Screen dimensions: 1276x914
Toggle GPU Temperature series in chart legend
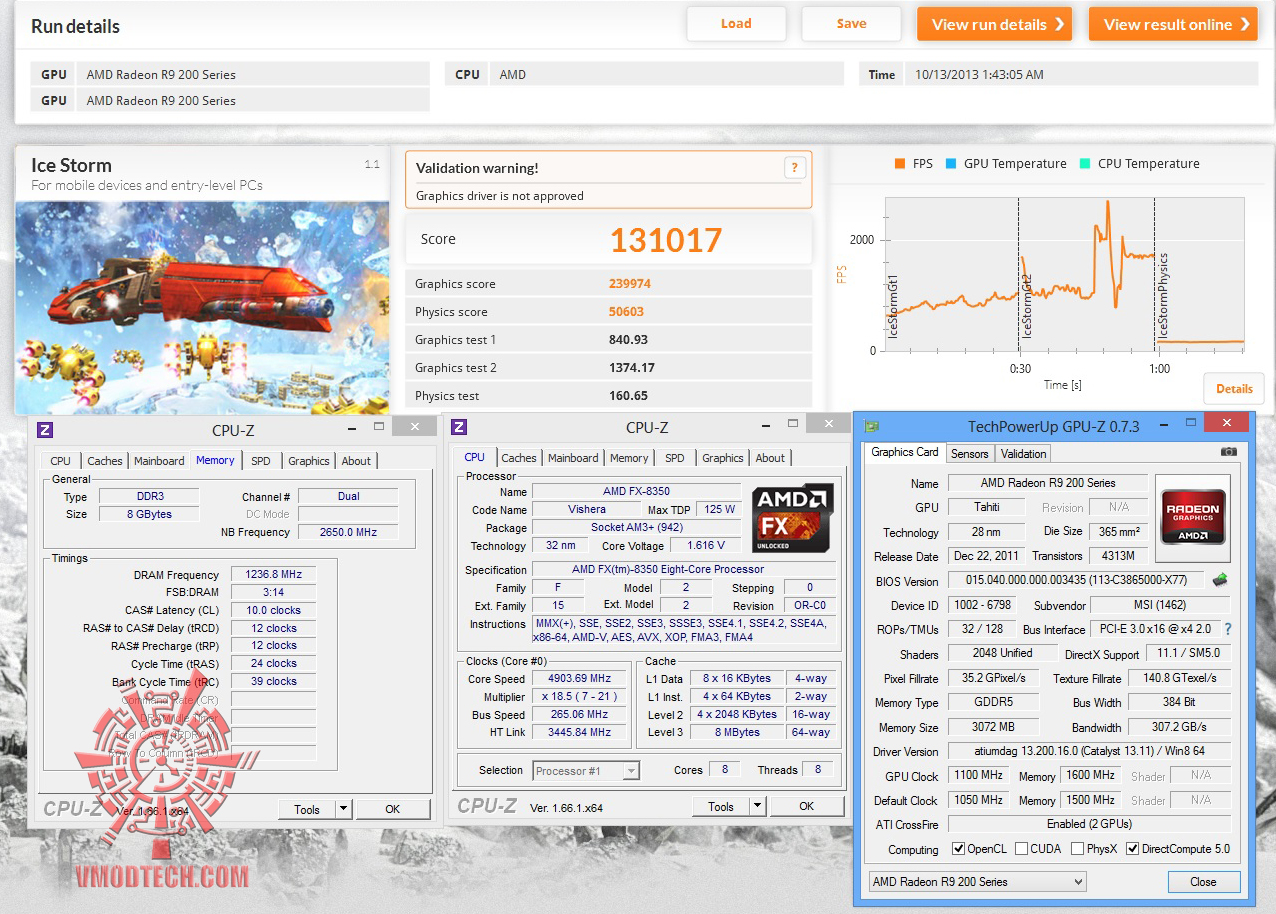point(1005,163)
